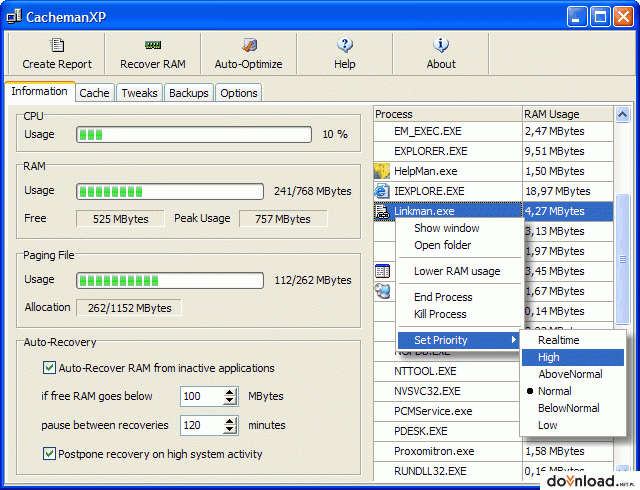Decrease pause between recoveries value
640x490 pixels.
230,430
